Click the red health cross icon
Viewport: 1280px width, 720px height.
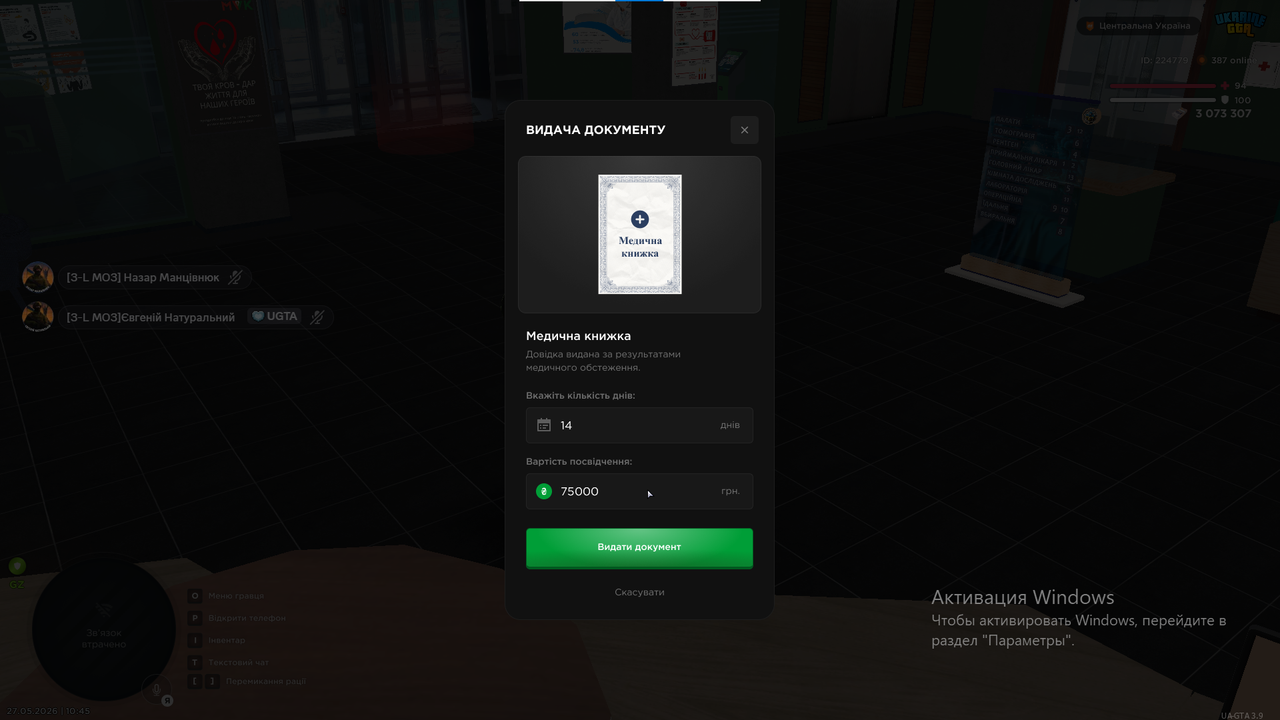(1225, 86)
